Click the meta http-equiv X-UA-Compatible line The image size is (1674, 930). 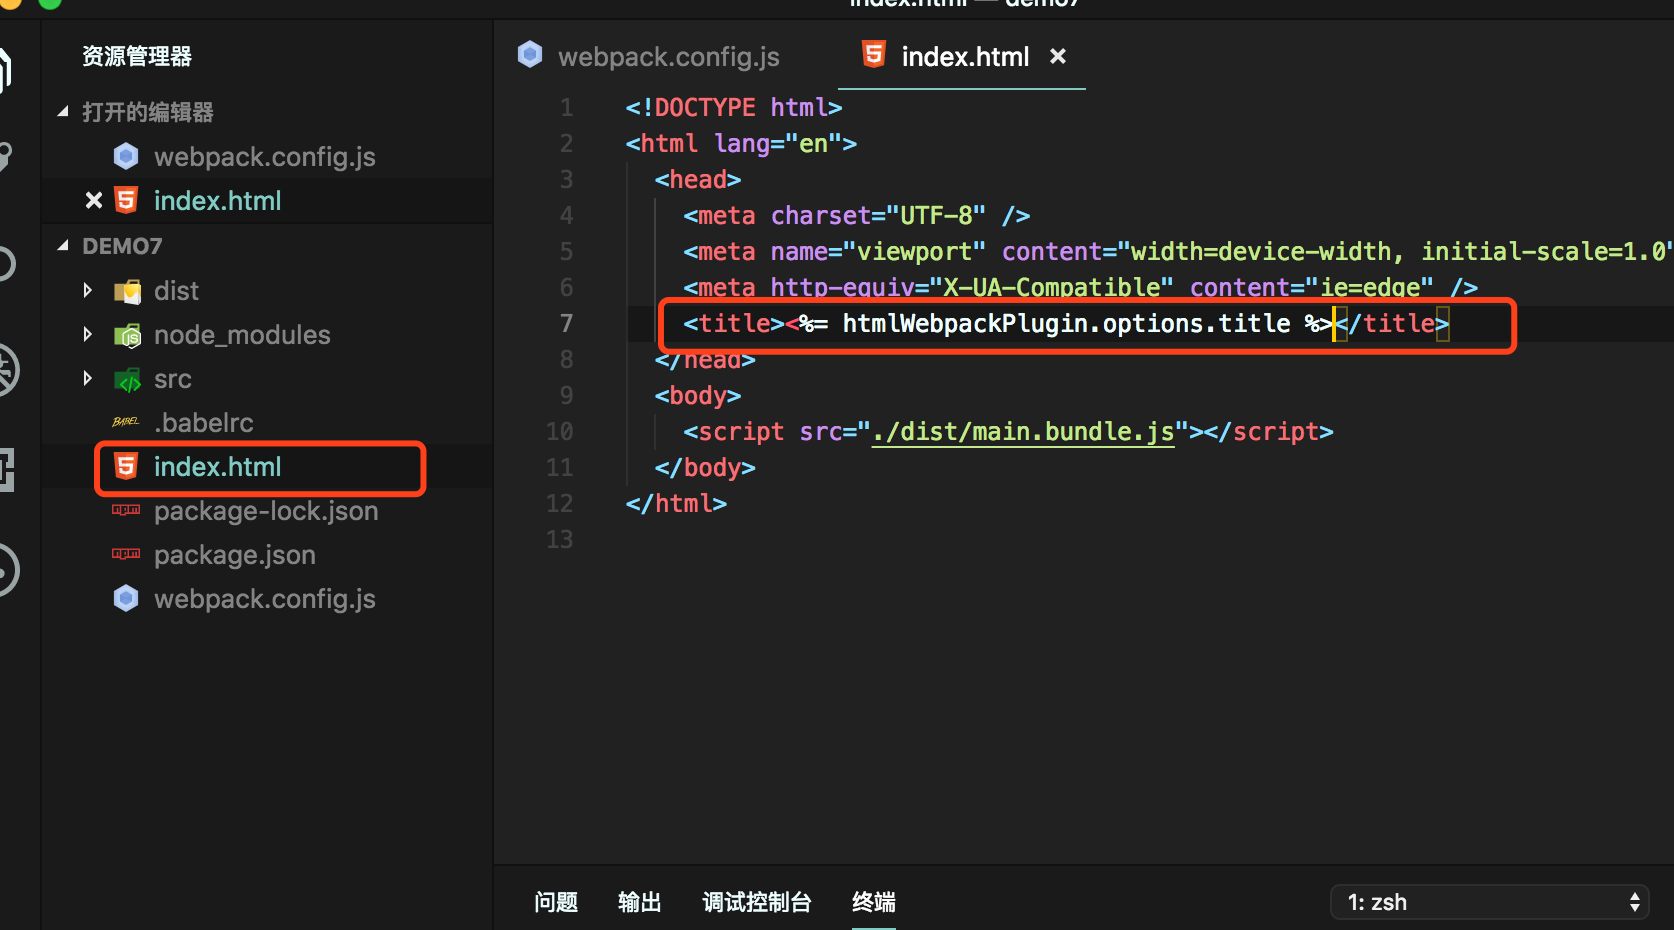pos(1081,287)
